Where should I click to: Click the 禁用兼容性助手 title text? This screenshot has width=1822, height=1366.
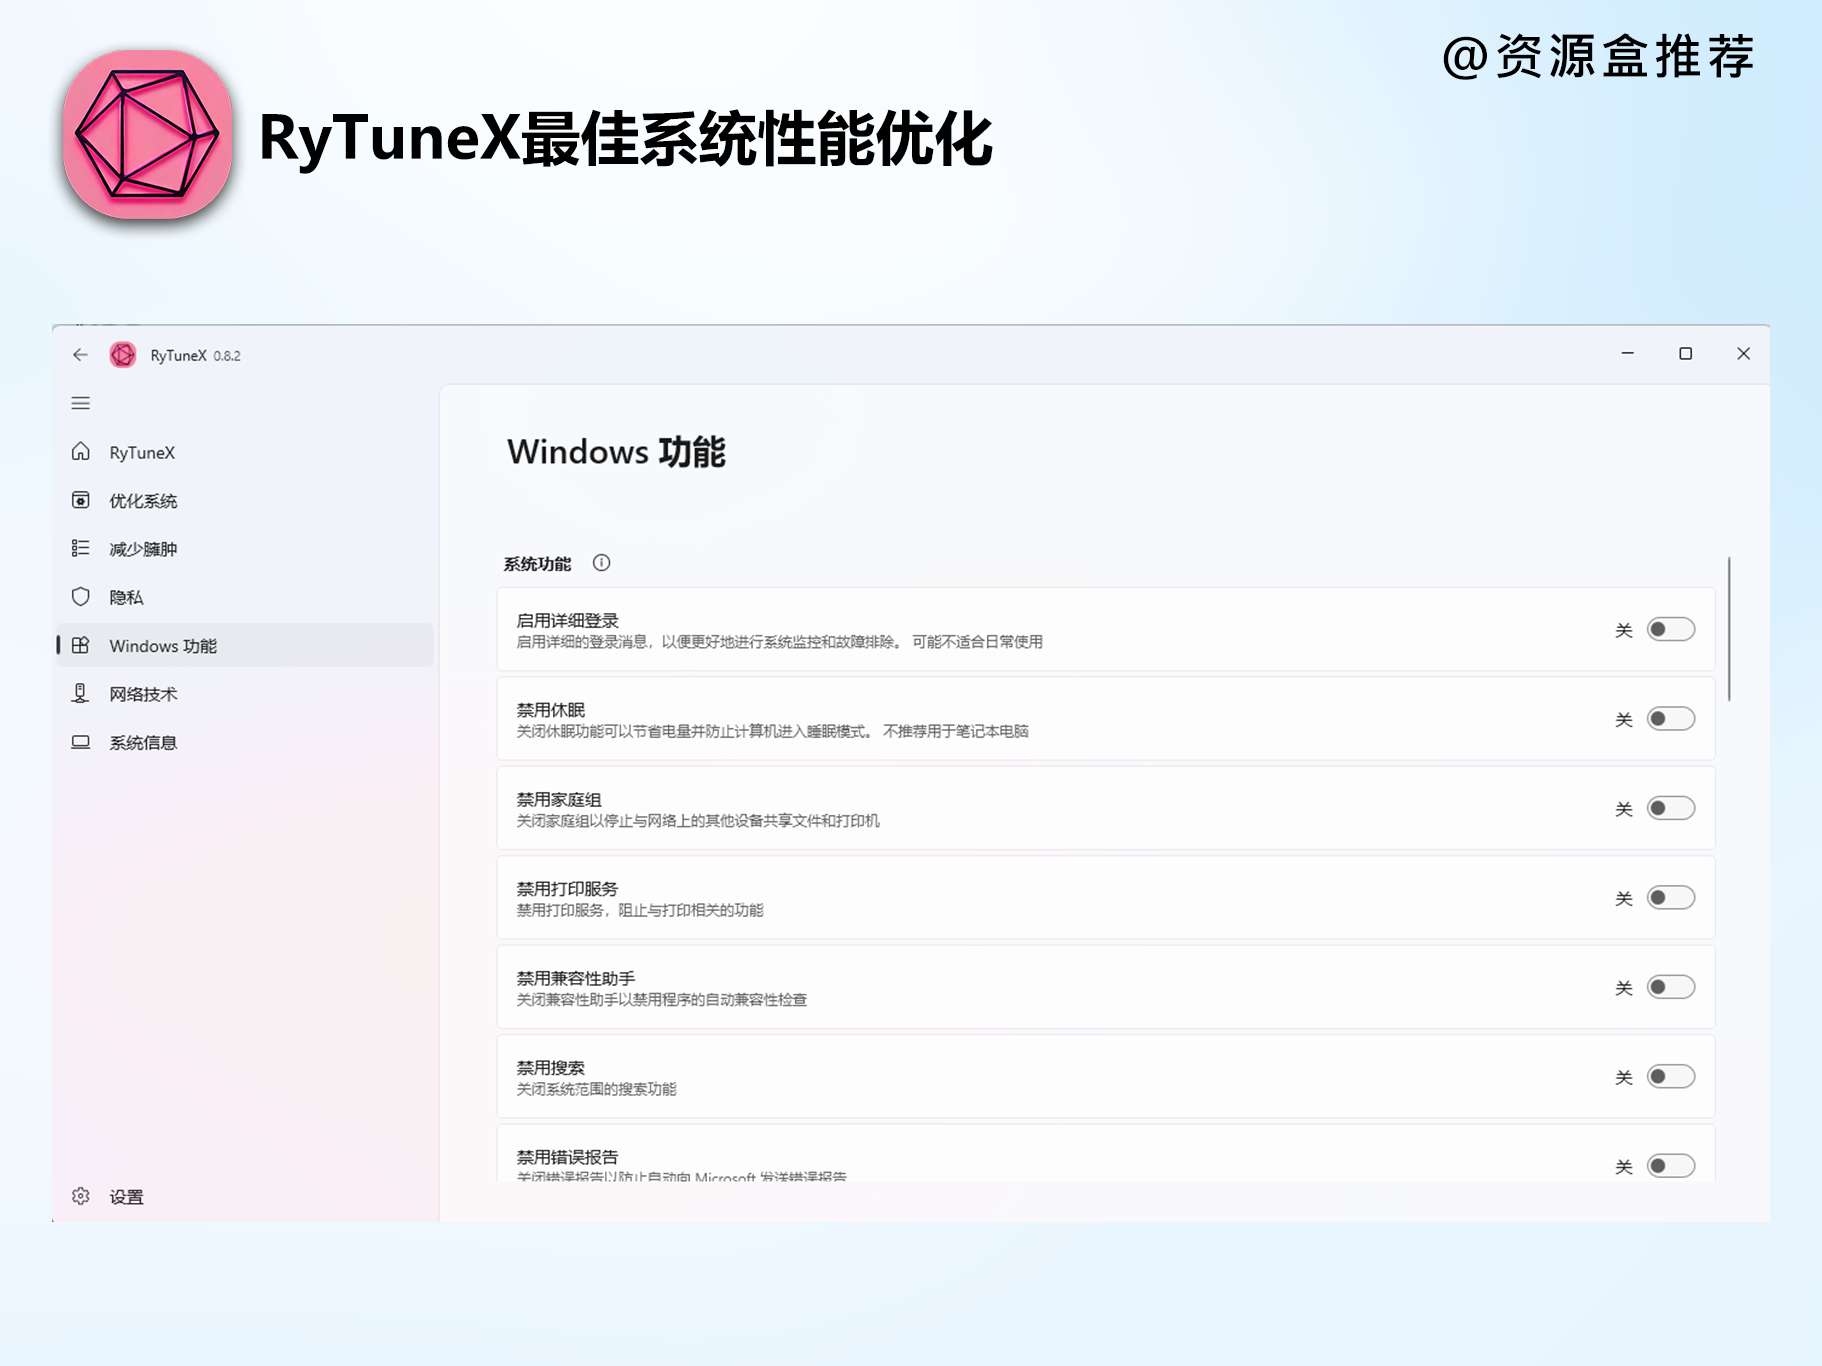575,978
